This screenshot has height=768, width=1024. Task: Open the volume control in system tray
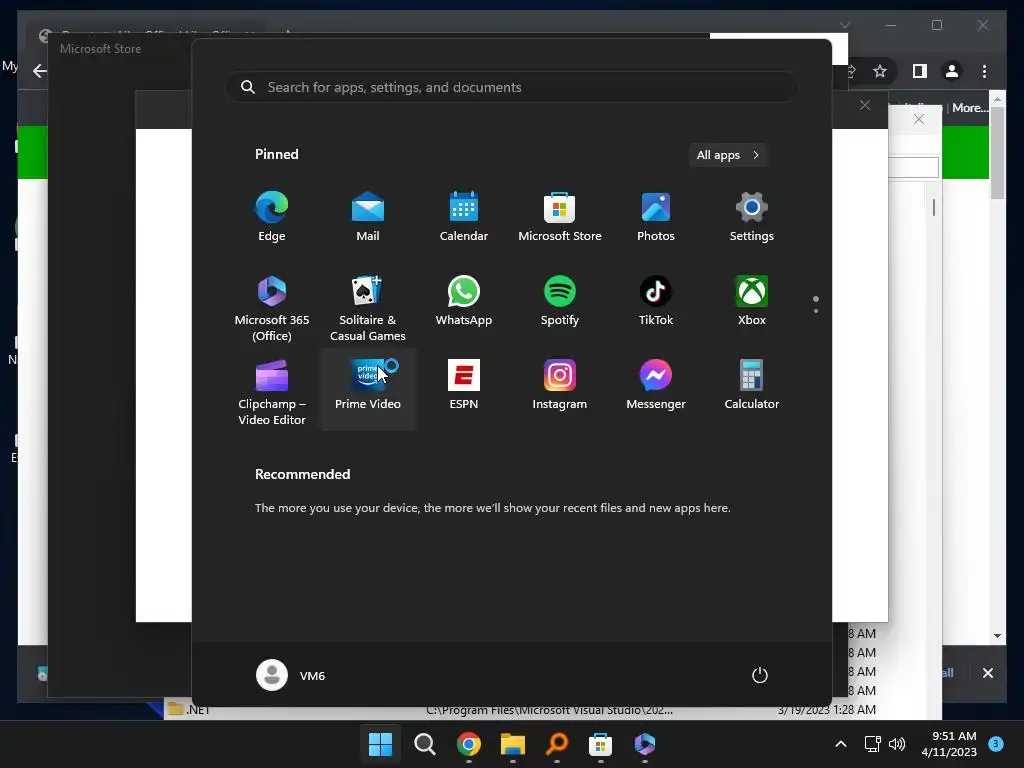click(x=897, y=744)
